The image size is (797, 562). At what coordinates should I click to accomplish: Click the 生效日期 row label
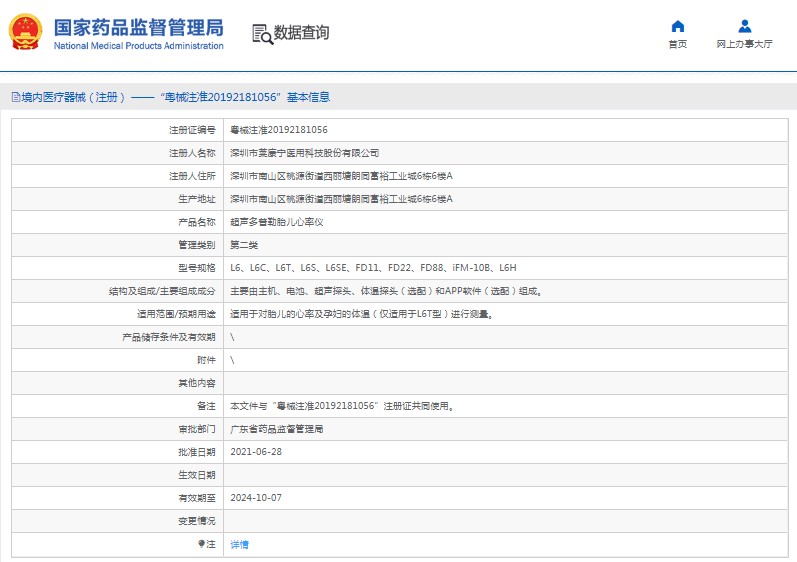click(197, 475)
